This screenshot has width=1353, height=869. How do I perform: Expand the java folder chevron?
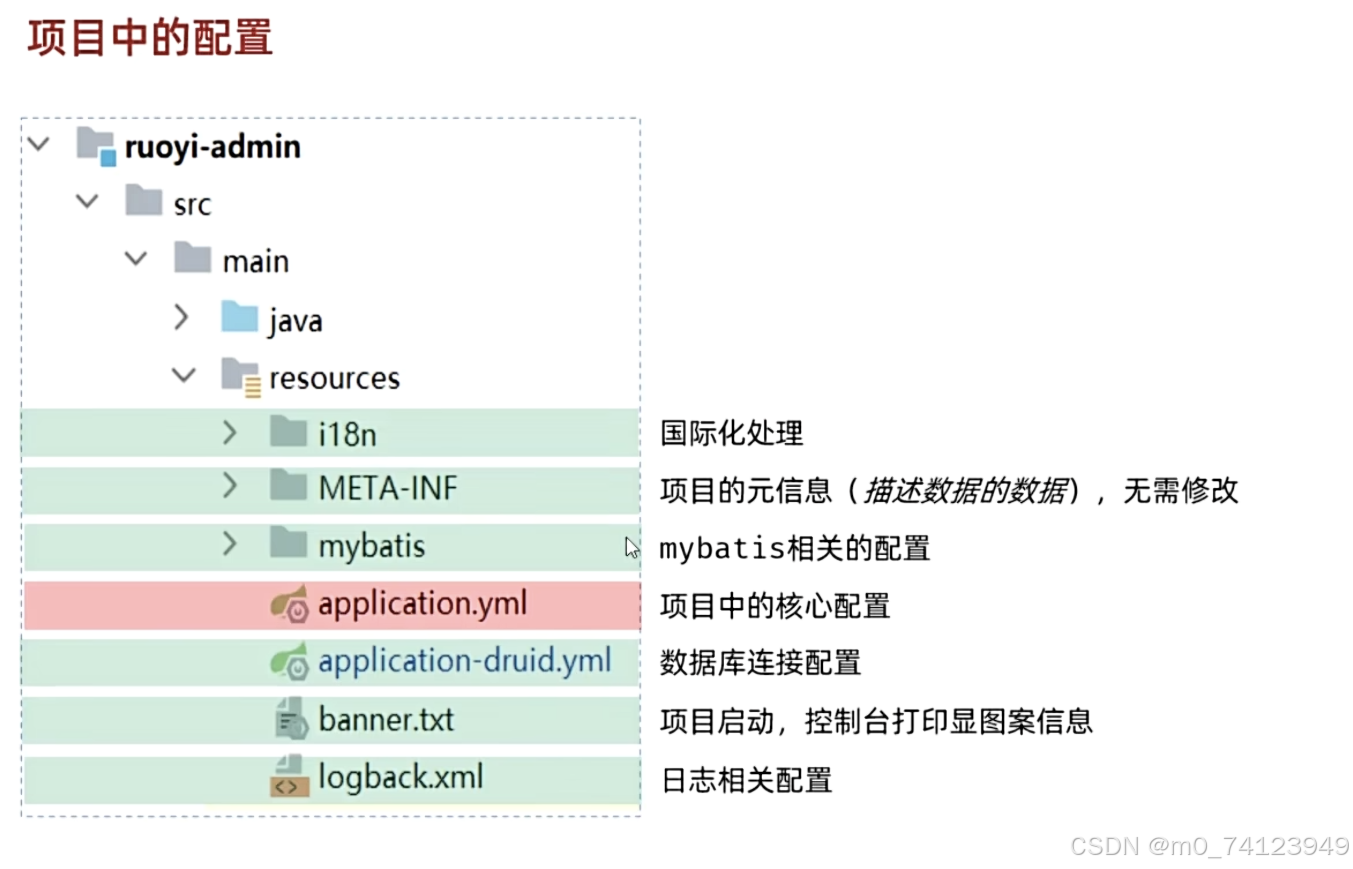pos(181,318)
